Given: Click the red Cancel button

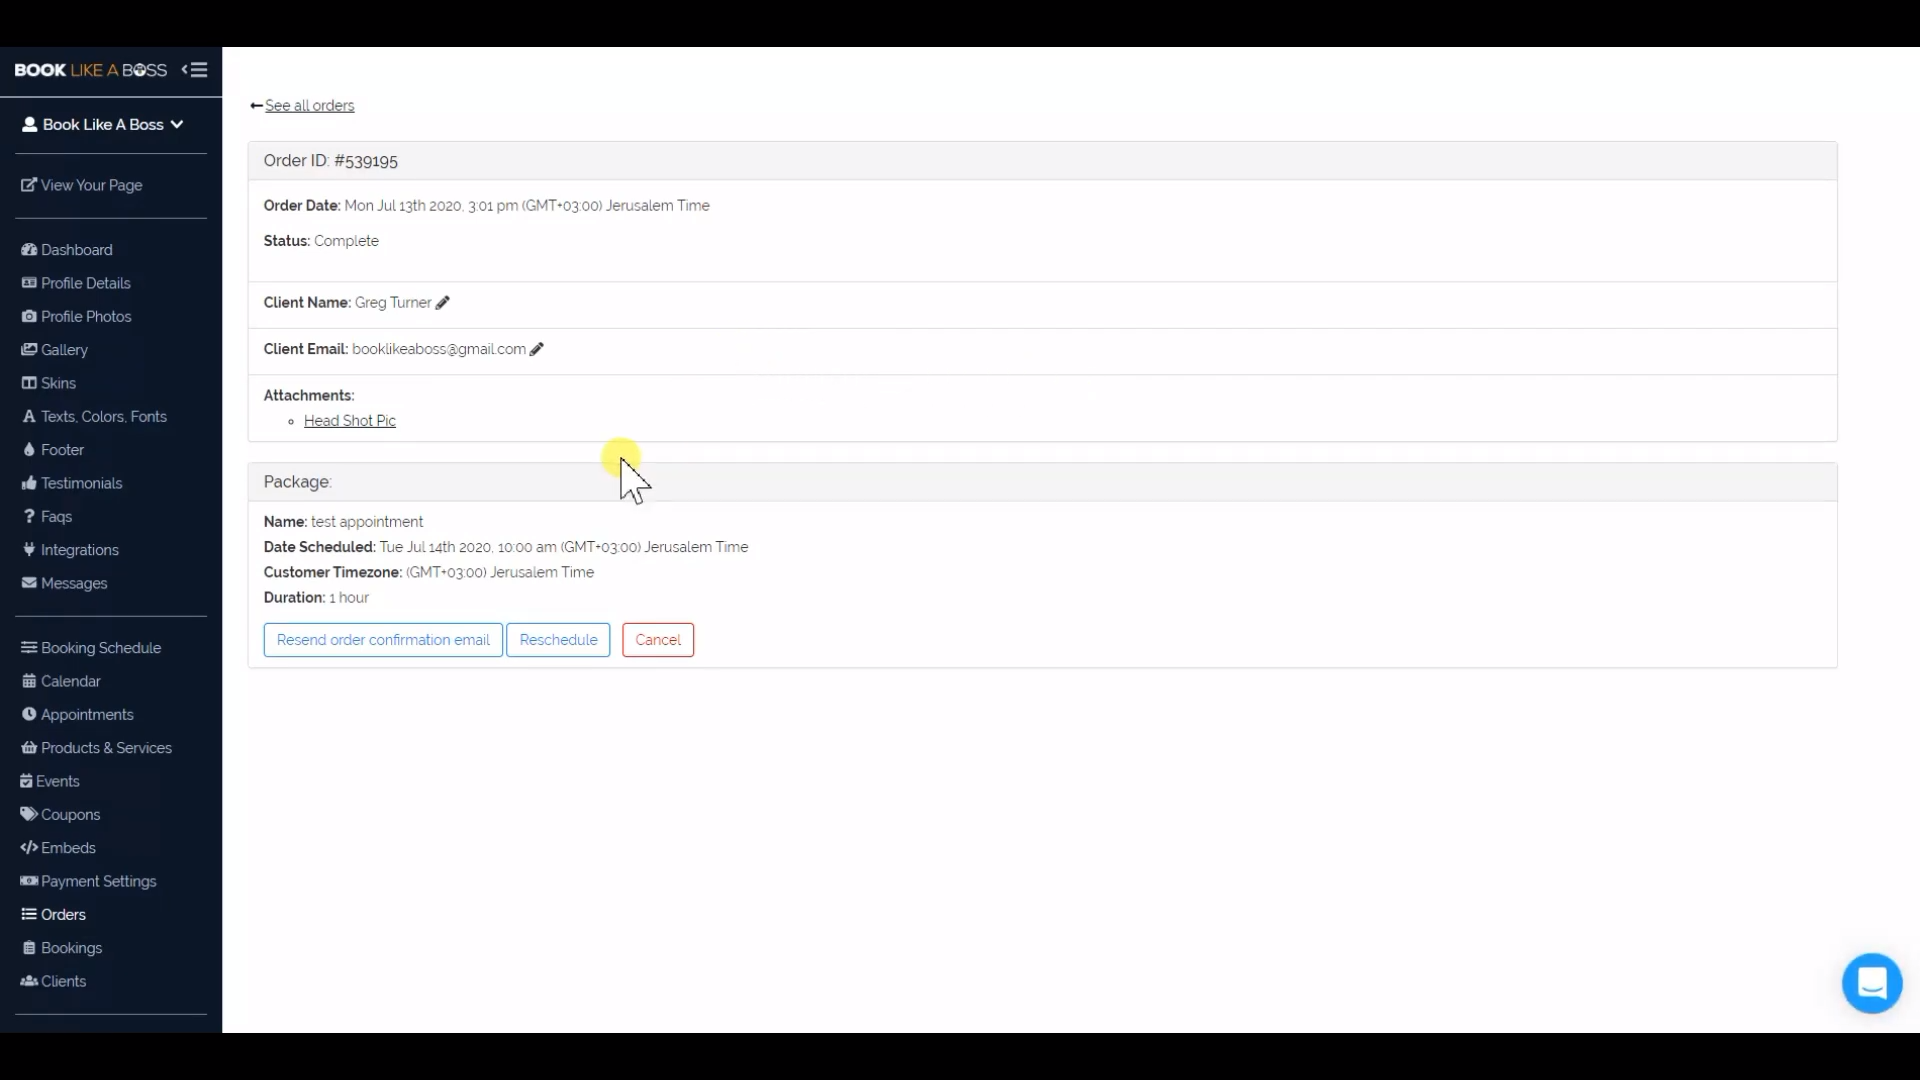Looking at the screenshot, I should 658,640.
